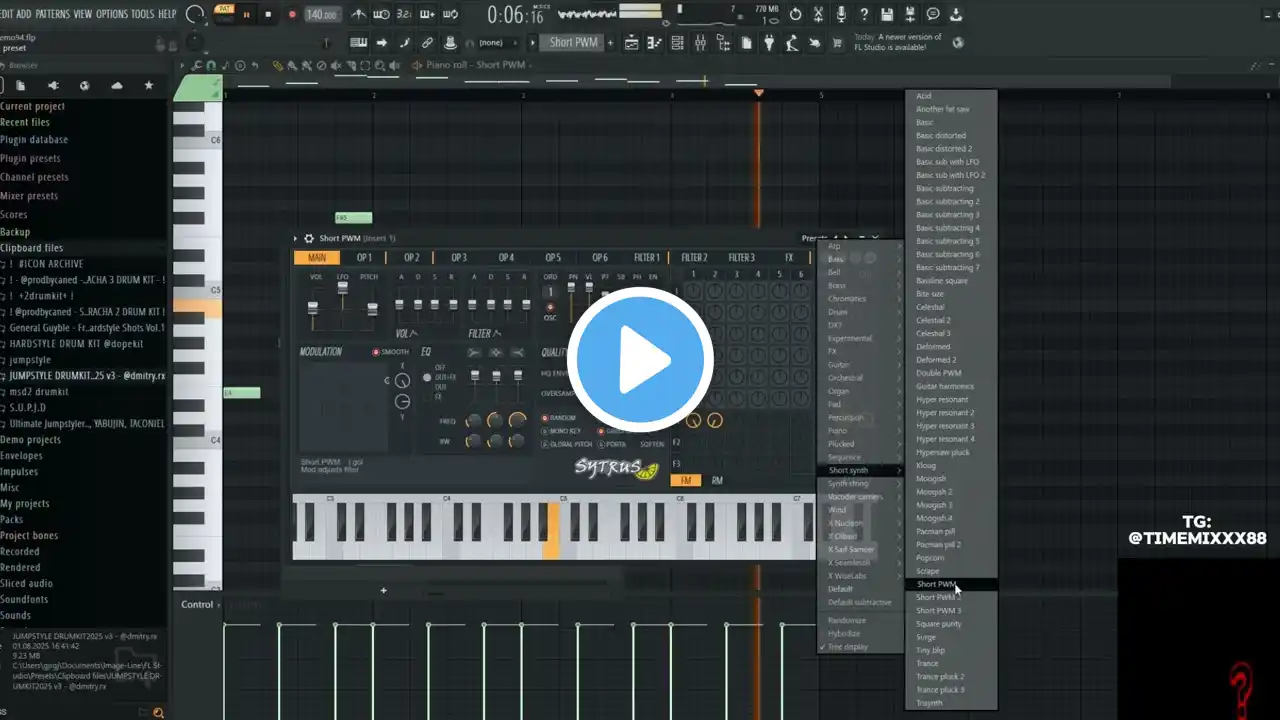Adjust the VOL slider in Sytrus main
This screenshot has width=1280, height=720.
(x=313, y=307)
